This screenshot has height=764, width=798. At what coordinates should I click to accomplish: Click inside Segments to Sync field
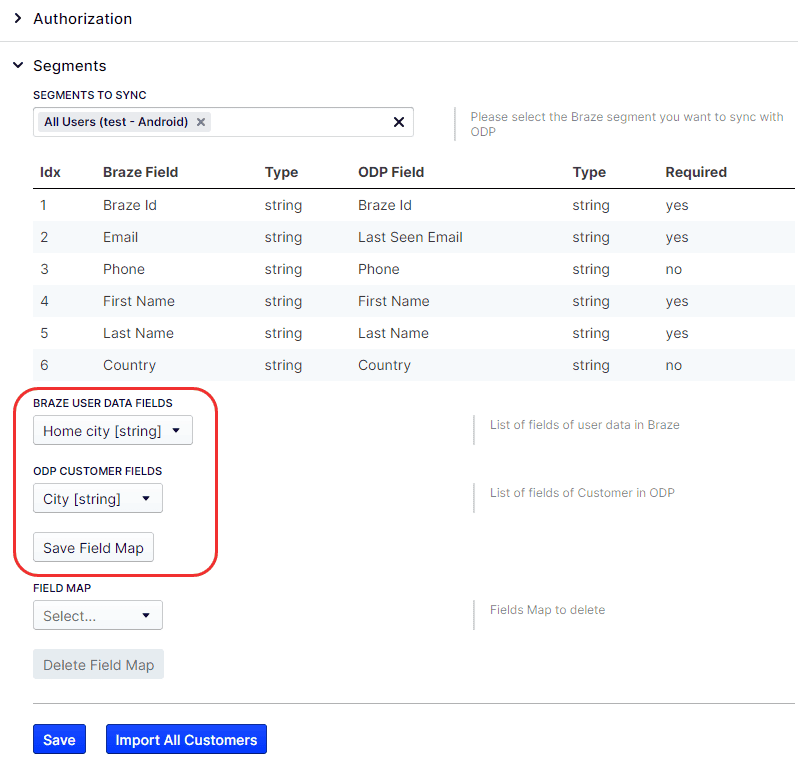coord(300,122)
